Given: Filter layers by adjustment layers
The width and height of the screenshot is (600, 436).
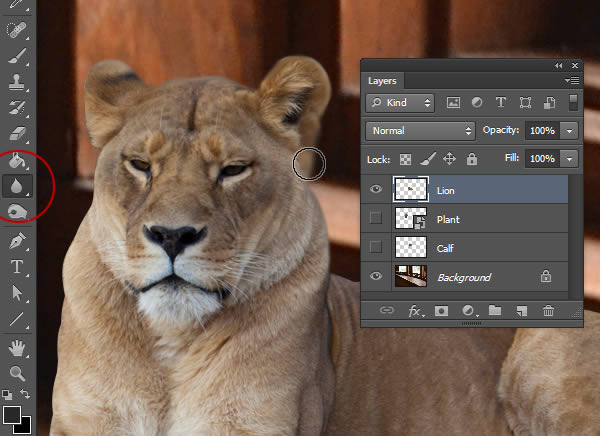Looking at the screenshot, I should pos(477,103).
